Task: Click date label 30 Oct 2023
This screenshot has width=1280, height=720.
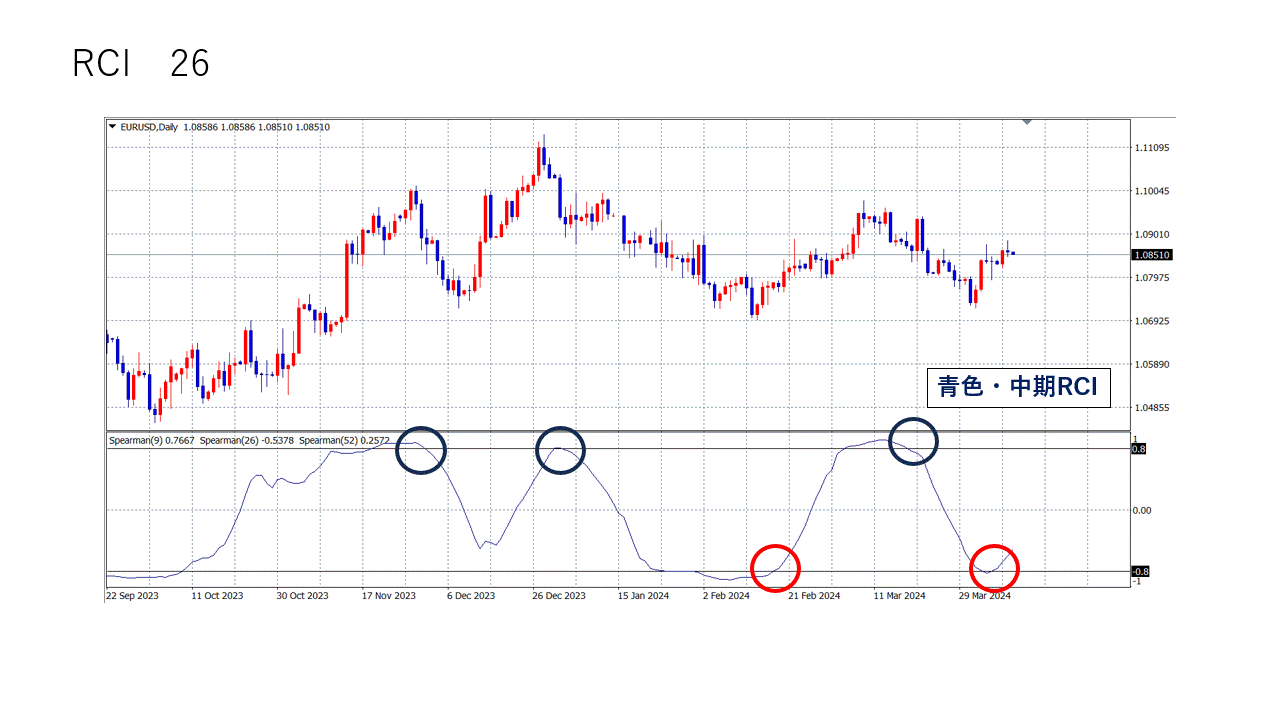Action: [x=303, y=595]
